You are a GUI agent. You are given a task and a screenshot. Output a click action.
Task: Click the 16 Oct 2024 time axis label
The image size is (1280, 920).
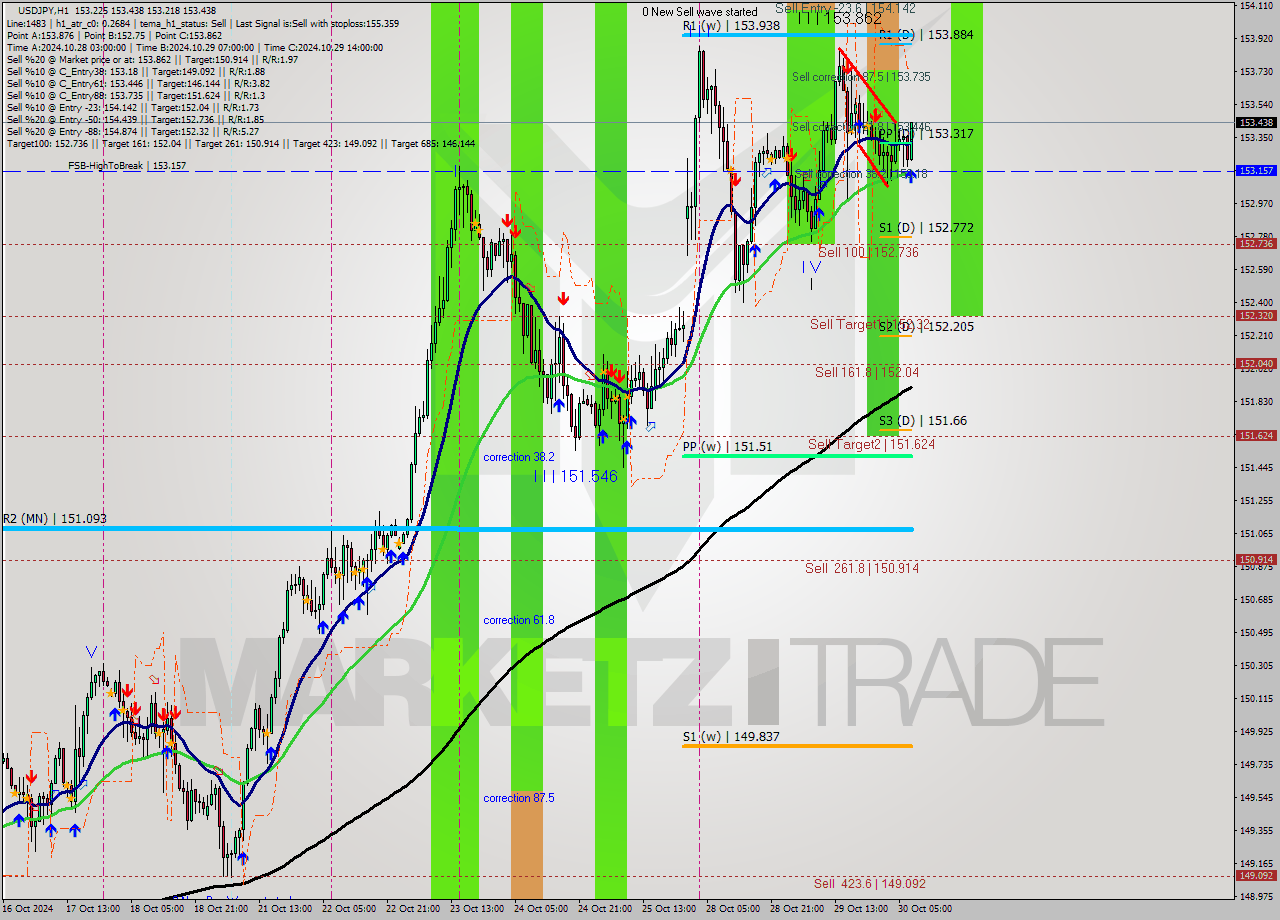click(26, 909)
